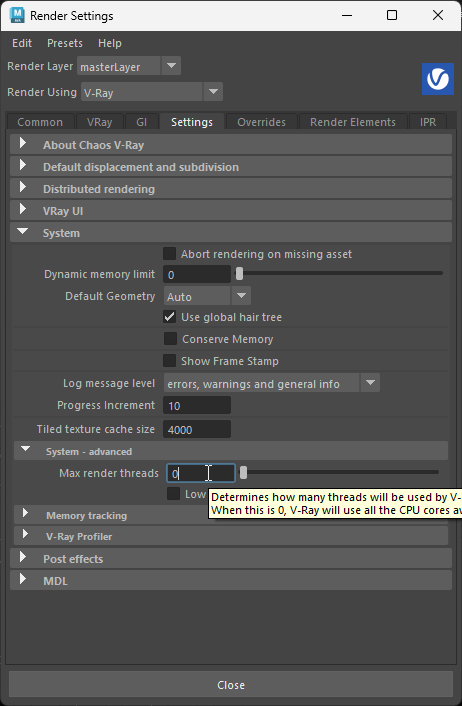The width and height of the screenshot is (462, 706).
Task: Click the Close button at bottom
Action: [x=231, y=685]
